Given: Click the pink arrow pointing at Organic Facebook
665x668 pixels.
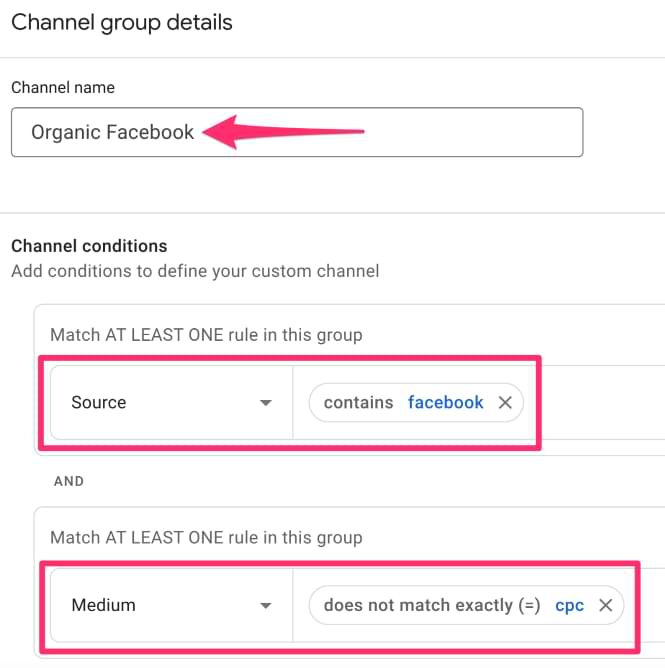Looking at the screenshot, I should coord(283,132).
